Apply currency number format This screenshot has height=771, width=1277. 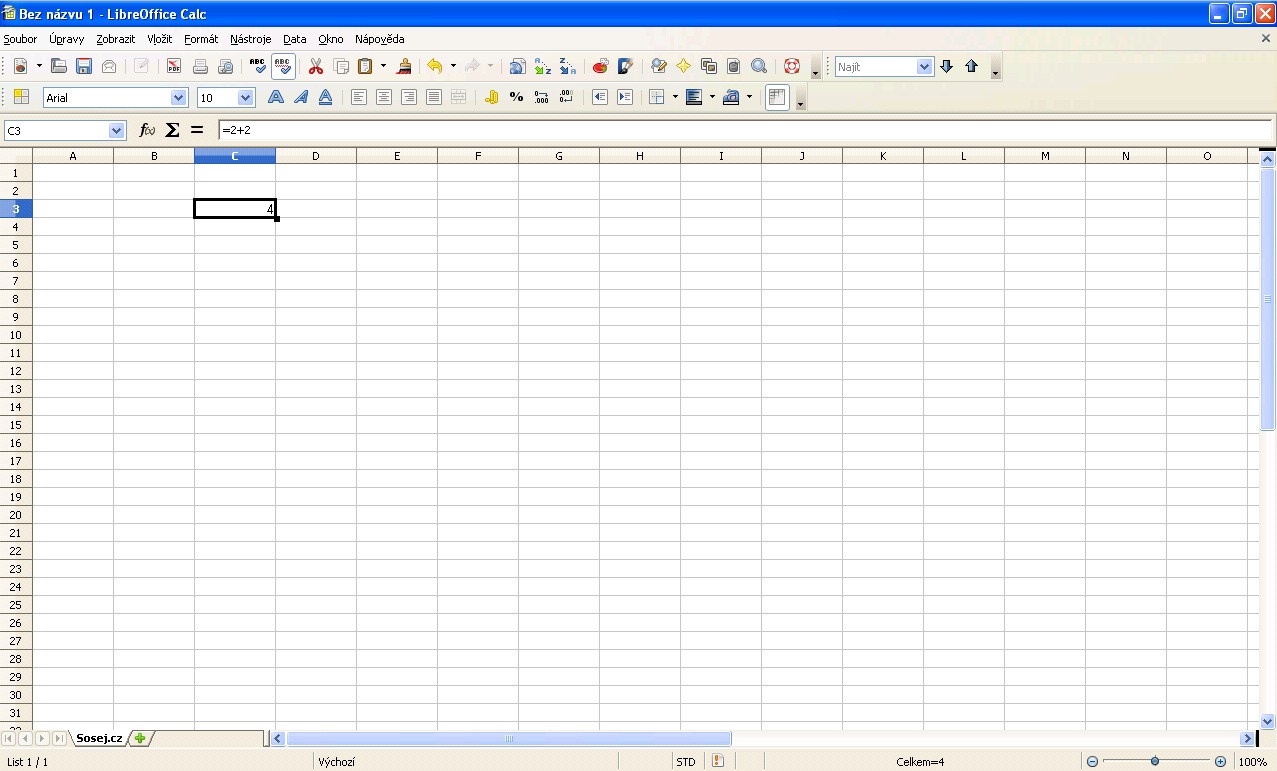[491, 97]
